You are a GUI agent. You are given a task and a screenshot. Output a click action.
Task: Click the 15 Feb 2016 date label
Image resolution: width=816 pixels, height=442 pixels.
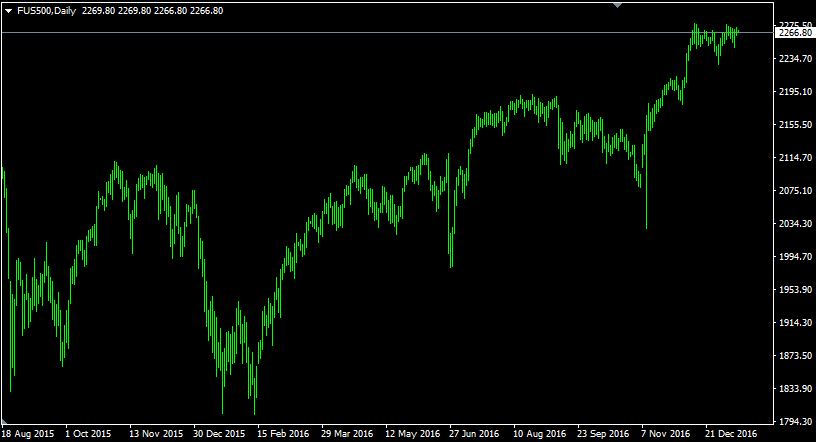coord(283,433)
